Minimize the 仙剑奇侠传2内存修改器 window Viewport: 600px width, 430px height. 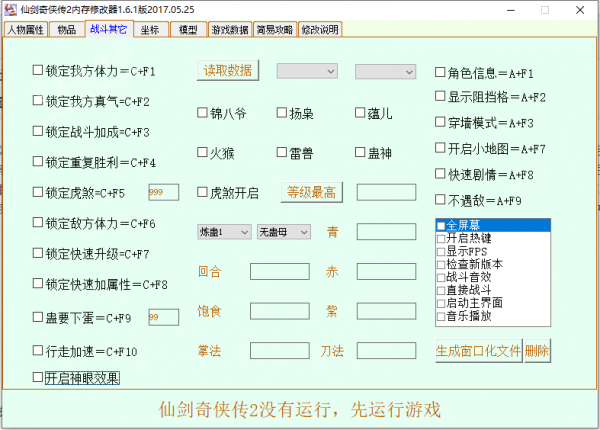(x=511, y=10)
